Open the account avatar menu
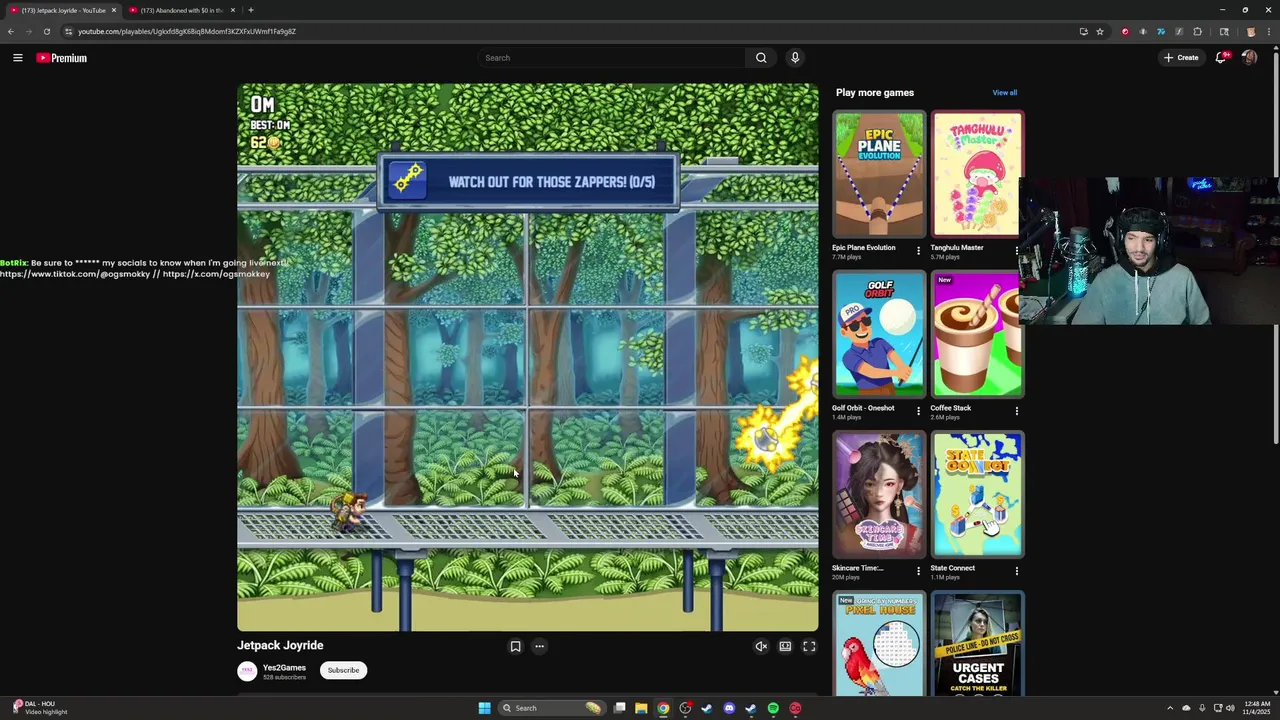The image size is (1280, 720). point(1249,58)
